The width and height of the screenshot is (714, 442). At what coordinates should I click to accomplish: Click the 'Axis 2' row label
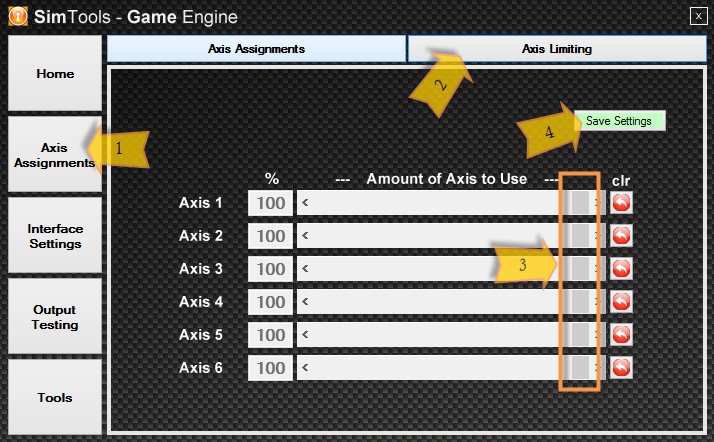[201, 236]
